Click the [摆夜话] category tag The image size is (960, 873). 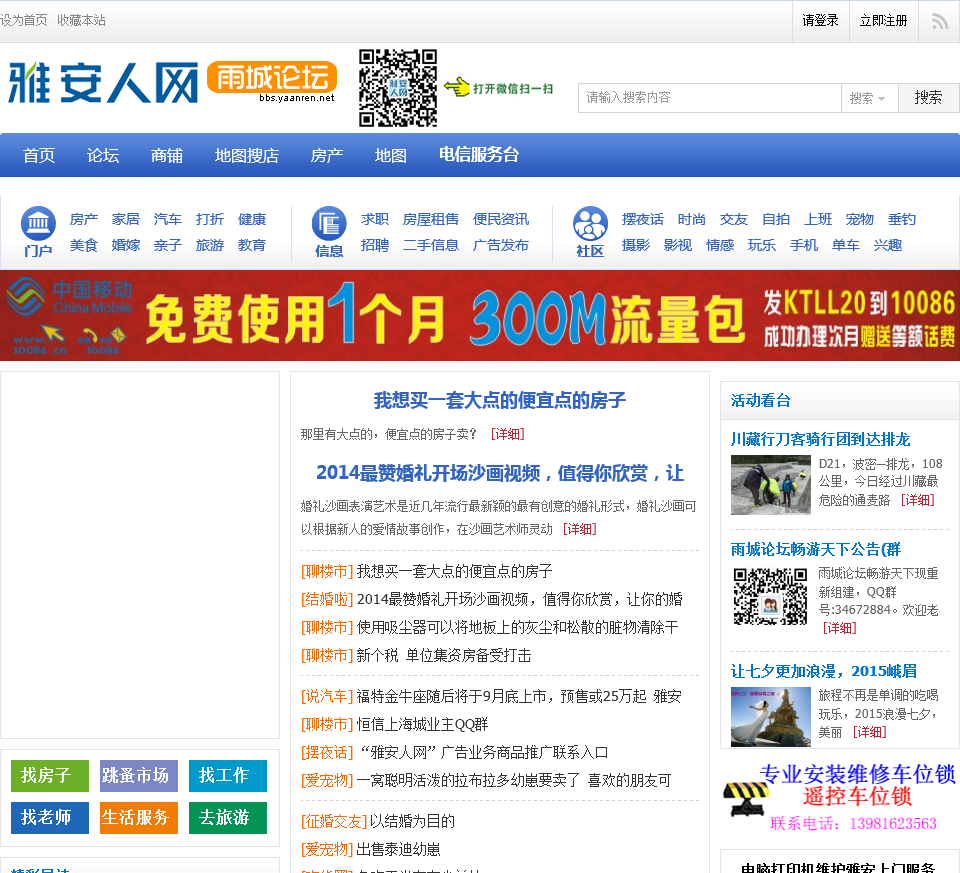tap(327, 753)
